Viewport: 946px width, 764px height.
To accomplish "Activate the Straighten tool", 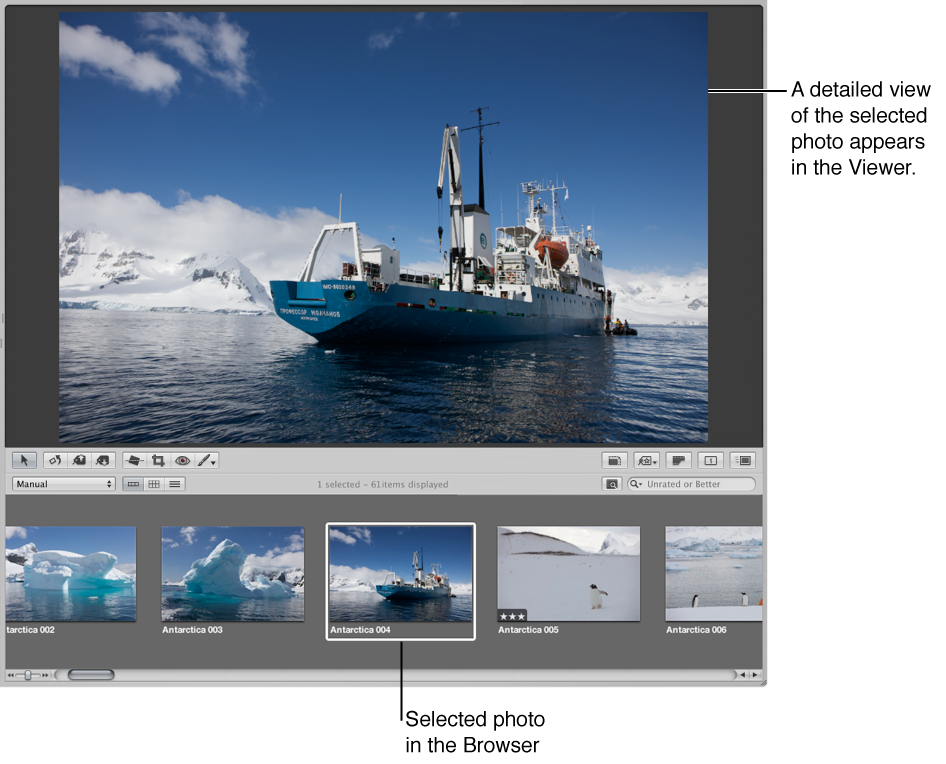I will click(135, 461).
